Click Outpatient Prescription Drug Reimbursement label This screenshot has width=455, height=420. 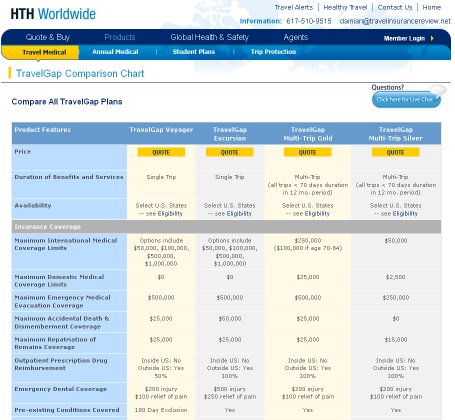click(x=61, y=364)
